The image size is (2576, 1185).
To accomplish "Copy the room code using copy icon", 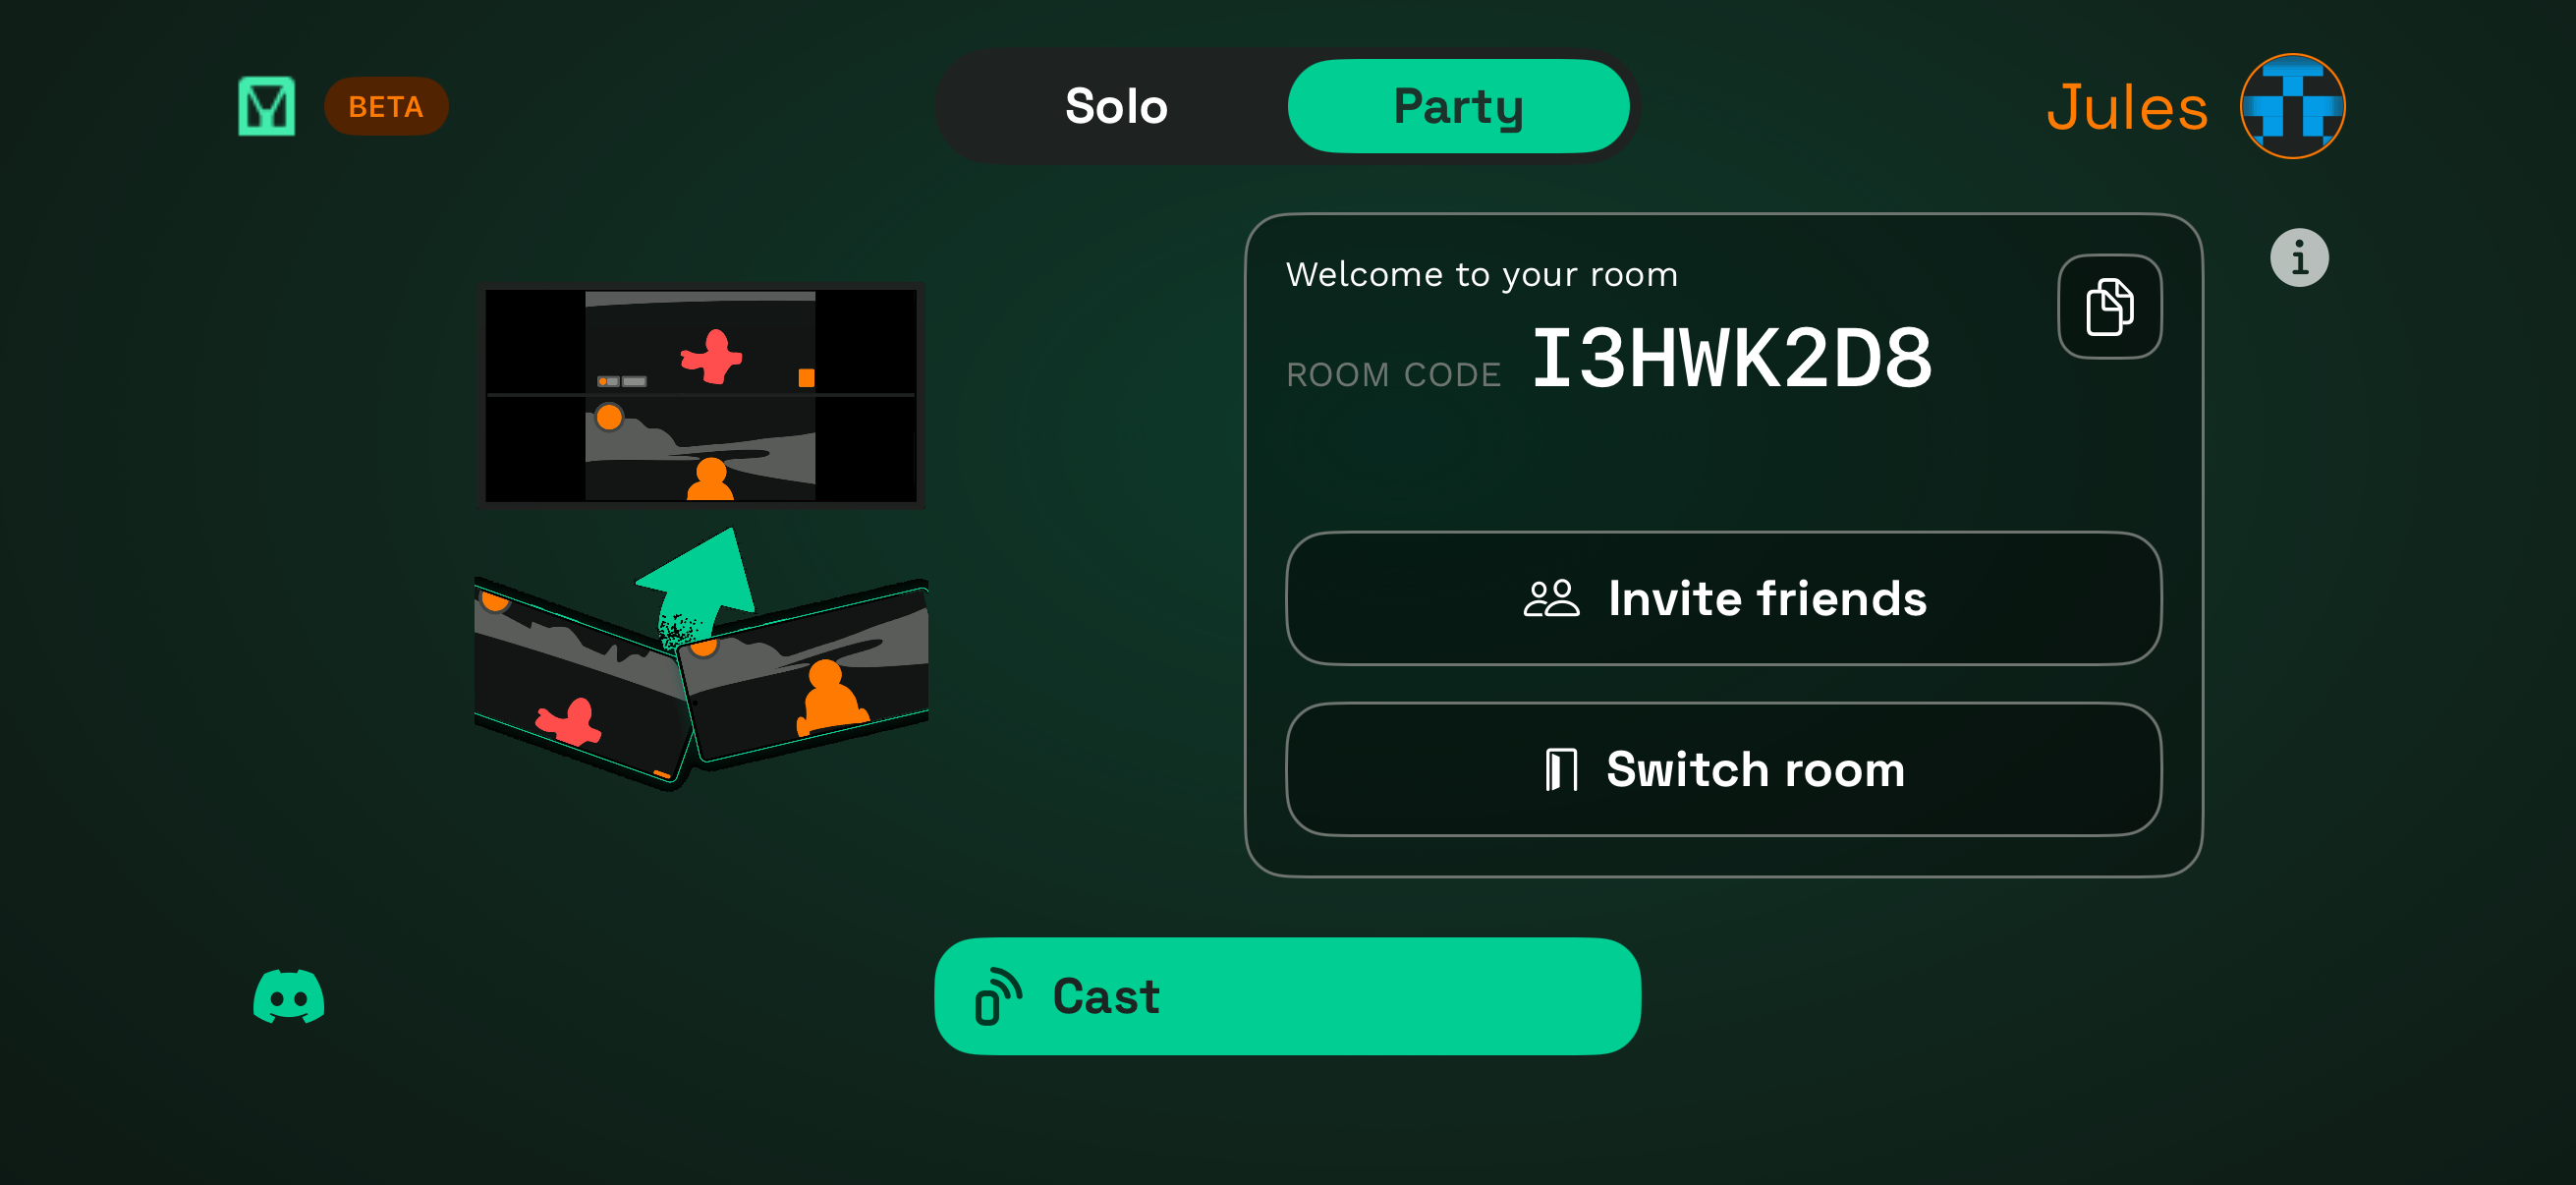I will point(2110,307).
